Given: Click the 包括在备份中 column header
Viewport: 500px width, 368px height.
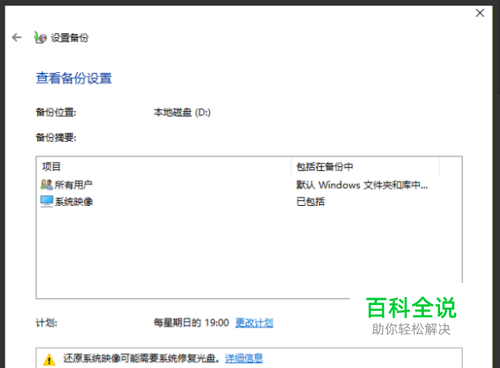Looking at the screenshot, I should coord(366,166).
